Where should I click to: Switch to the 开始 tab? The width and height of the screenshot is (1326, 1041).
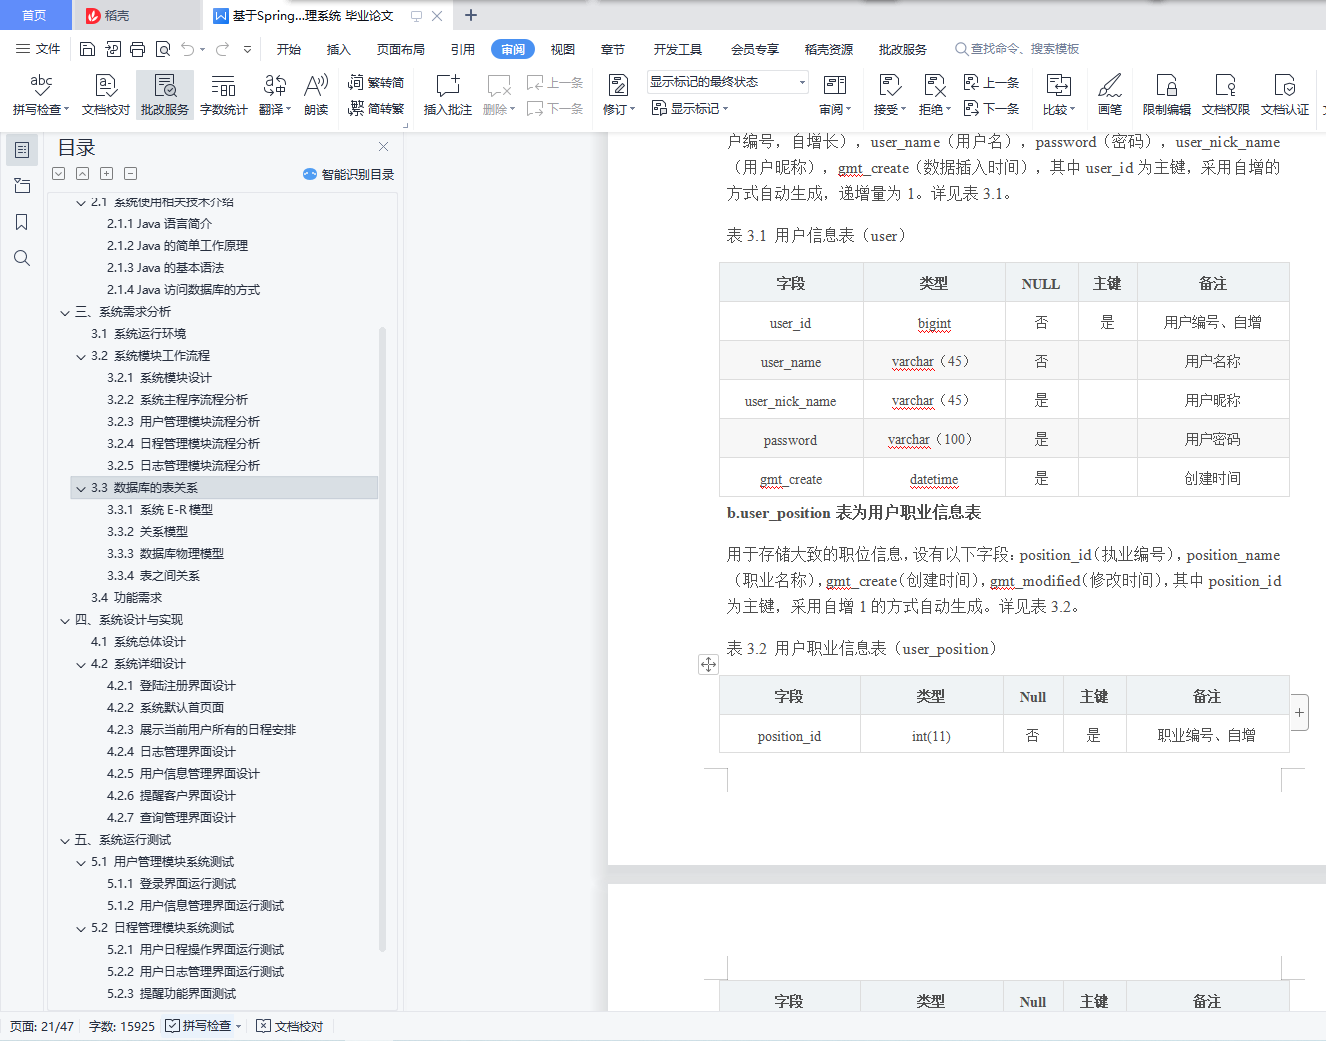tap(289, 49)
